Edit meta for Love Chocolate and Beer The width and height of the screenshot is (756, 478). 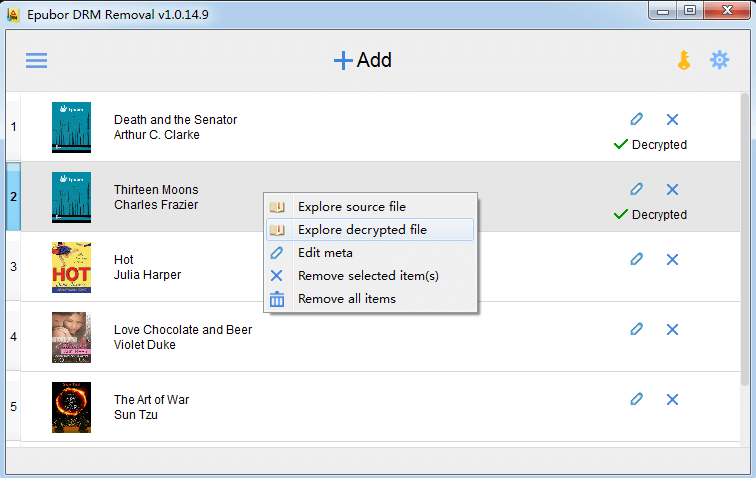pos(636,329)
